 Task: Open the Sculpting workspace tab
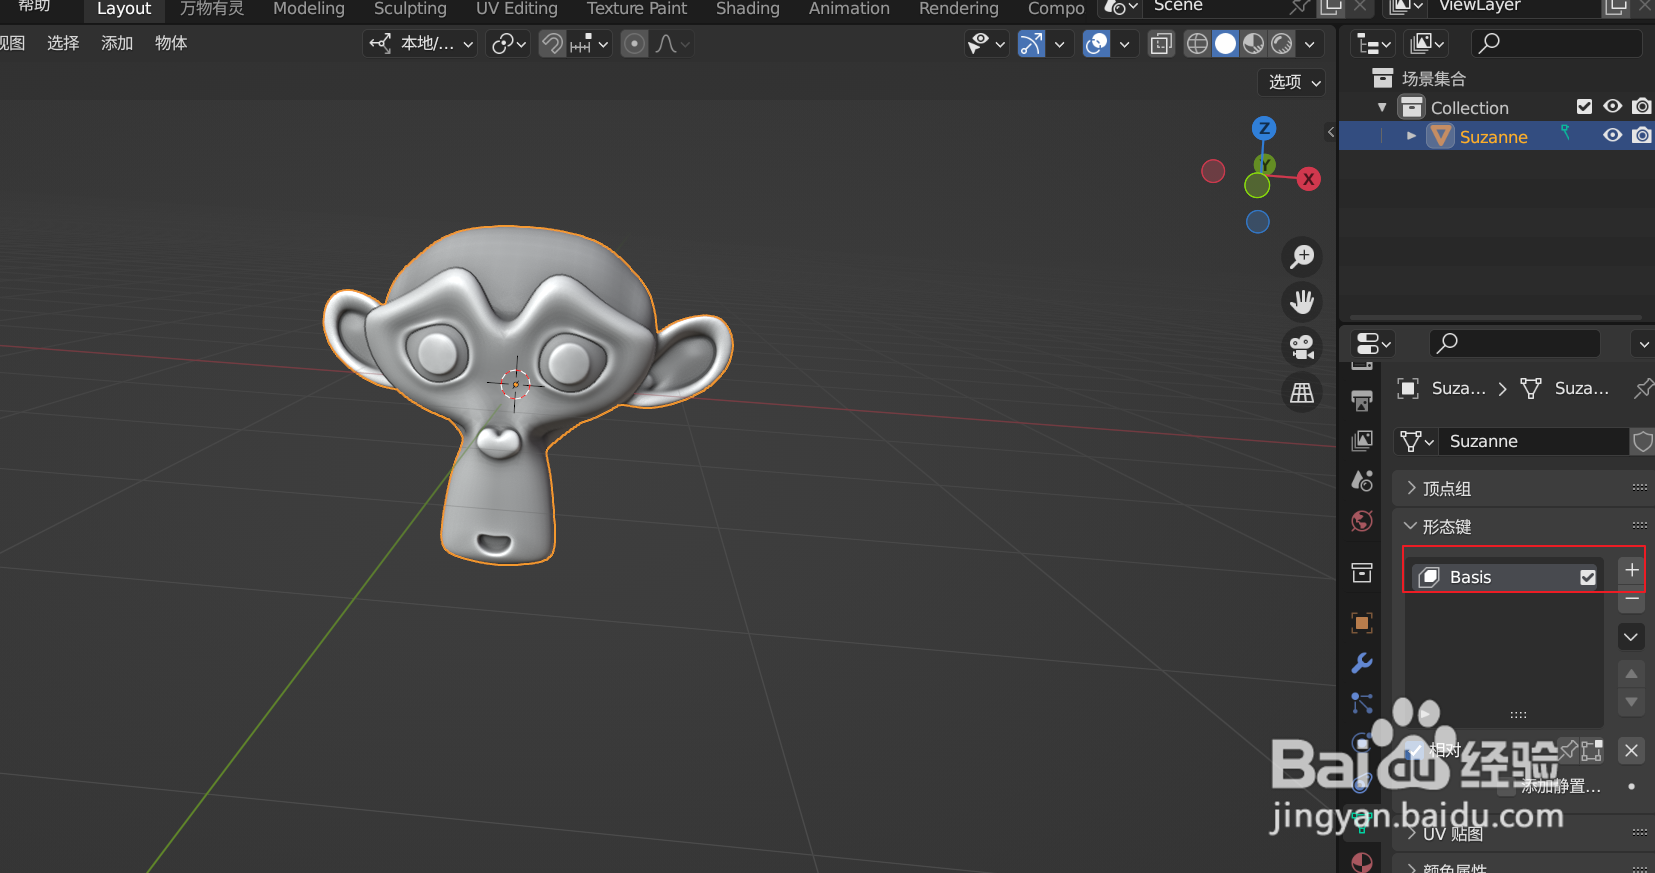coord(410,9)
